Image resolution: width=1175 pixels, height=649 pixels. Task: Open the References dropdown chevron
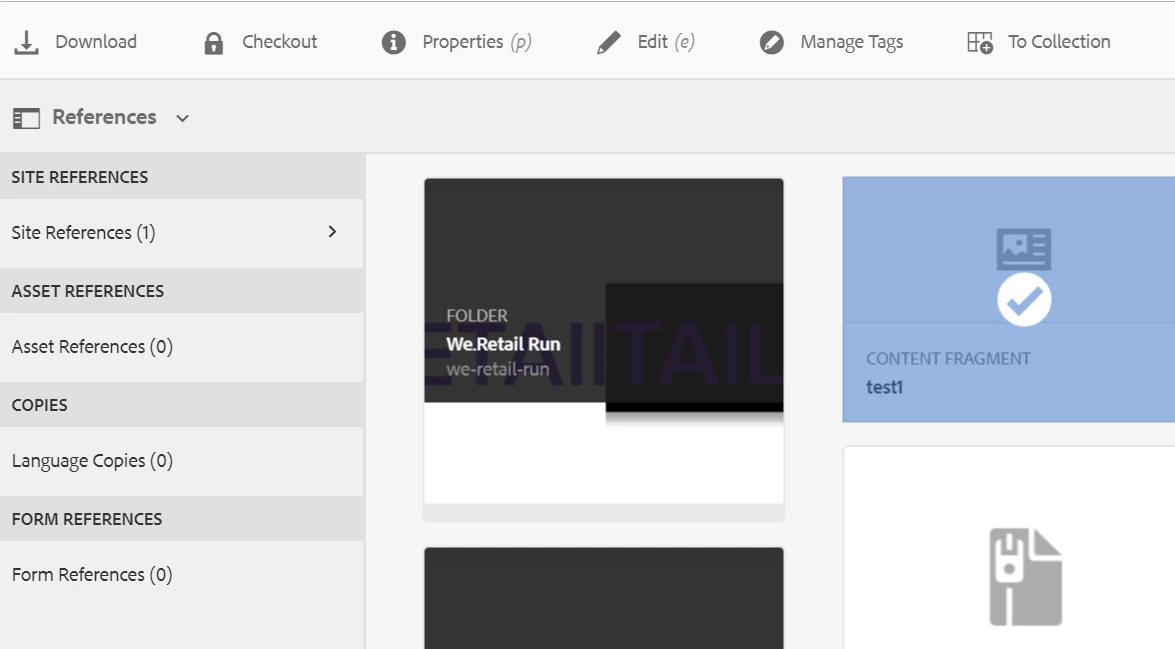[x=182, y=118]
